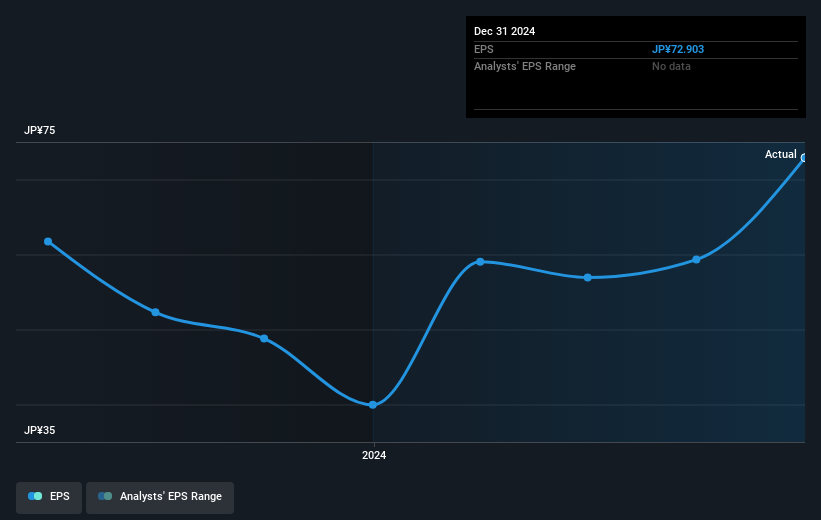Click the Analysts' EPS Range legend icon
Screen dimensions: 821x520
105,496
